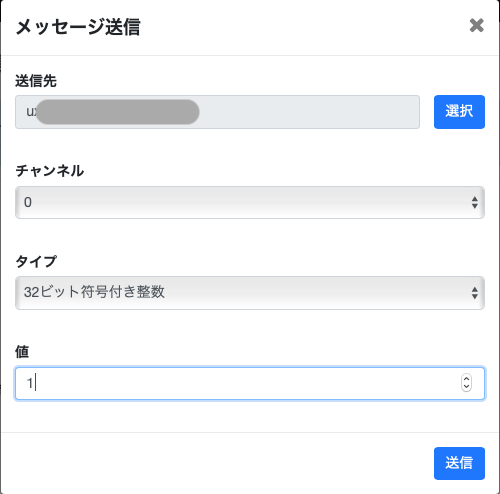Click the 32ビット符号付き整数 option text

[94, 292]
